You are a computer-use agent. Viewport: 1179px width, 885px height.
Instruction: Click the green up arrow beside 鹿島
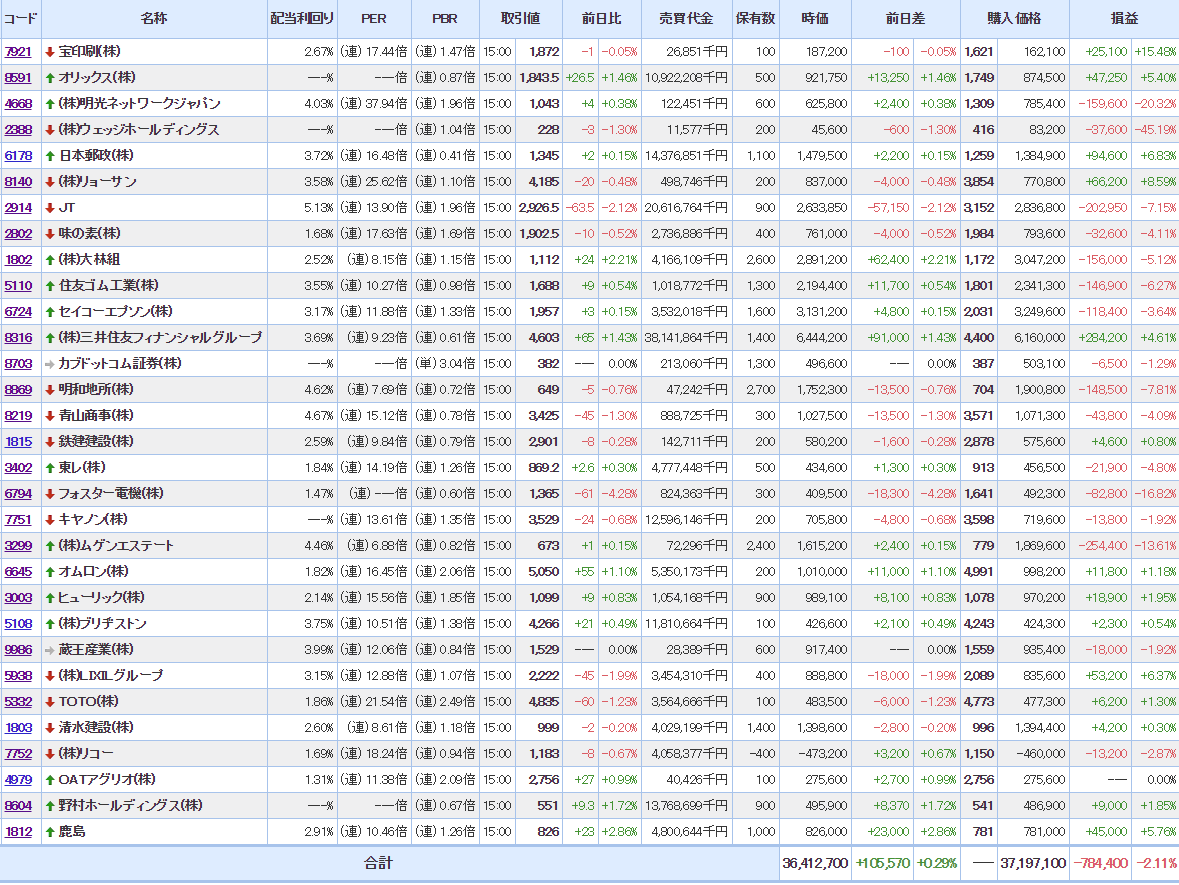(x=50, y=832)
